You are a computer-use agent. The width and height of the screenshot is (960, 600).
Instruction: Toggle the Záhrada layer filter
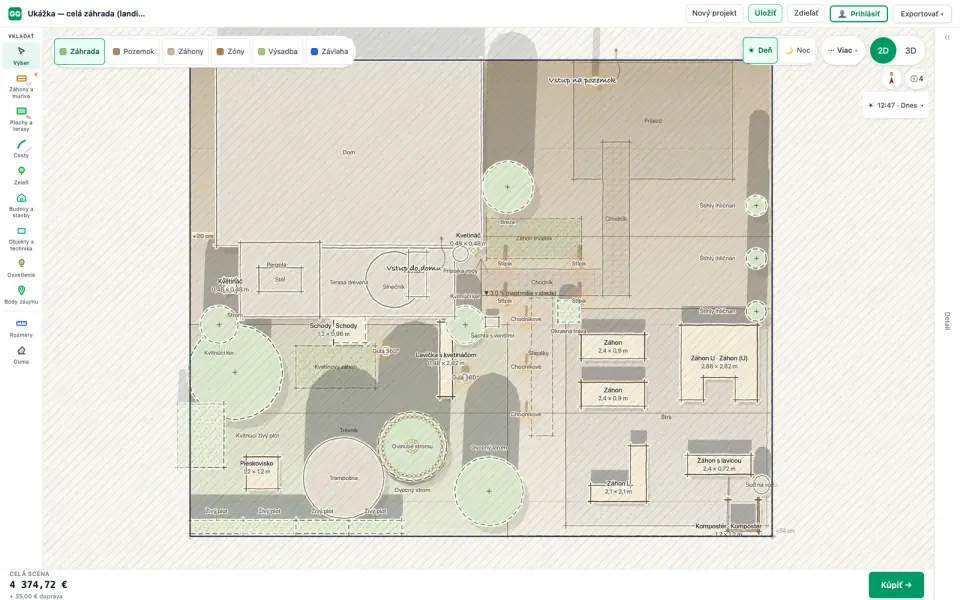(80, 51)
